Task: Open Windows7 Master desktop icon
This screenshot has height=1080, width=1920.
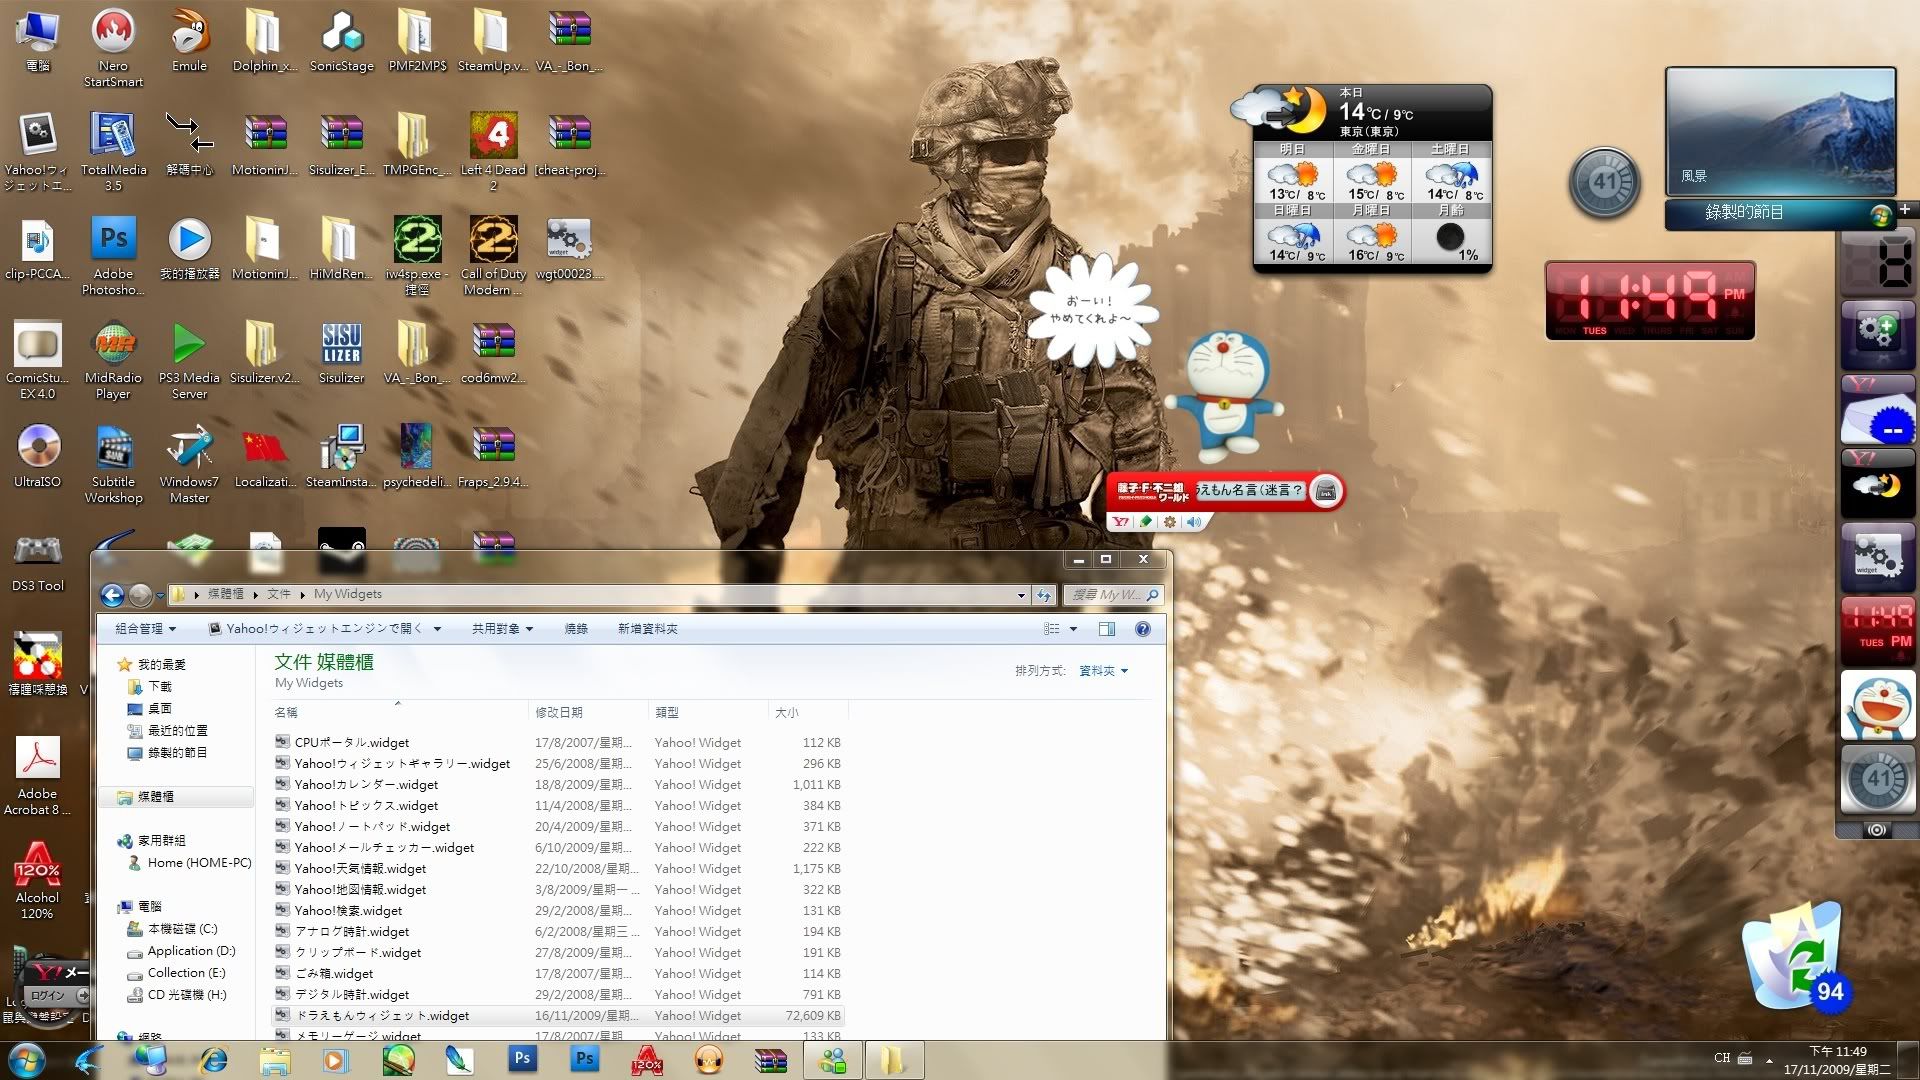Action: pyautogui.click(x=189, y=464)
